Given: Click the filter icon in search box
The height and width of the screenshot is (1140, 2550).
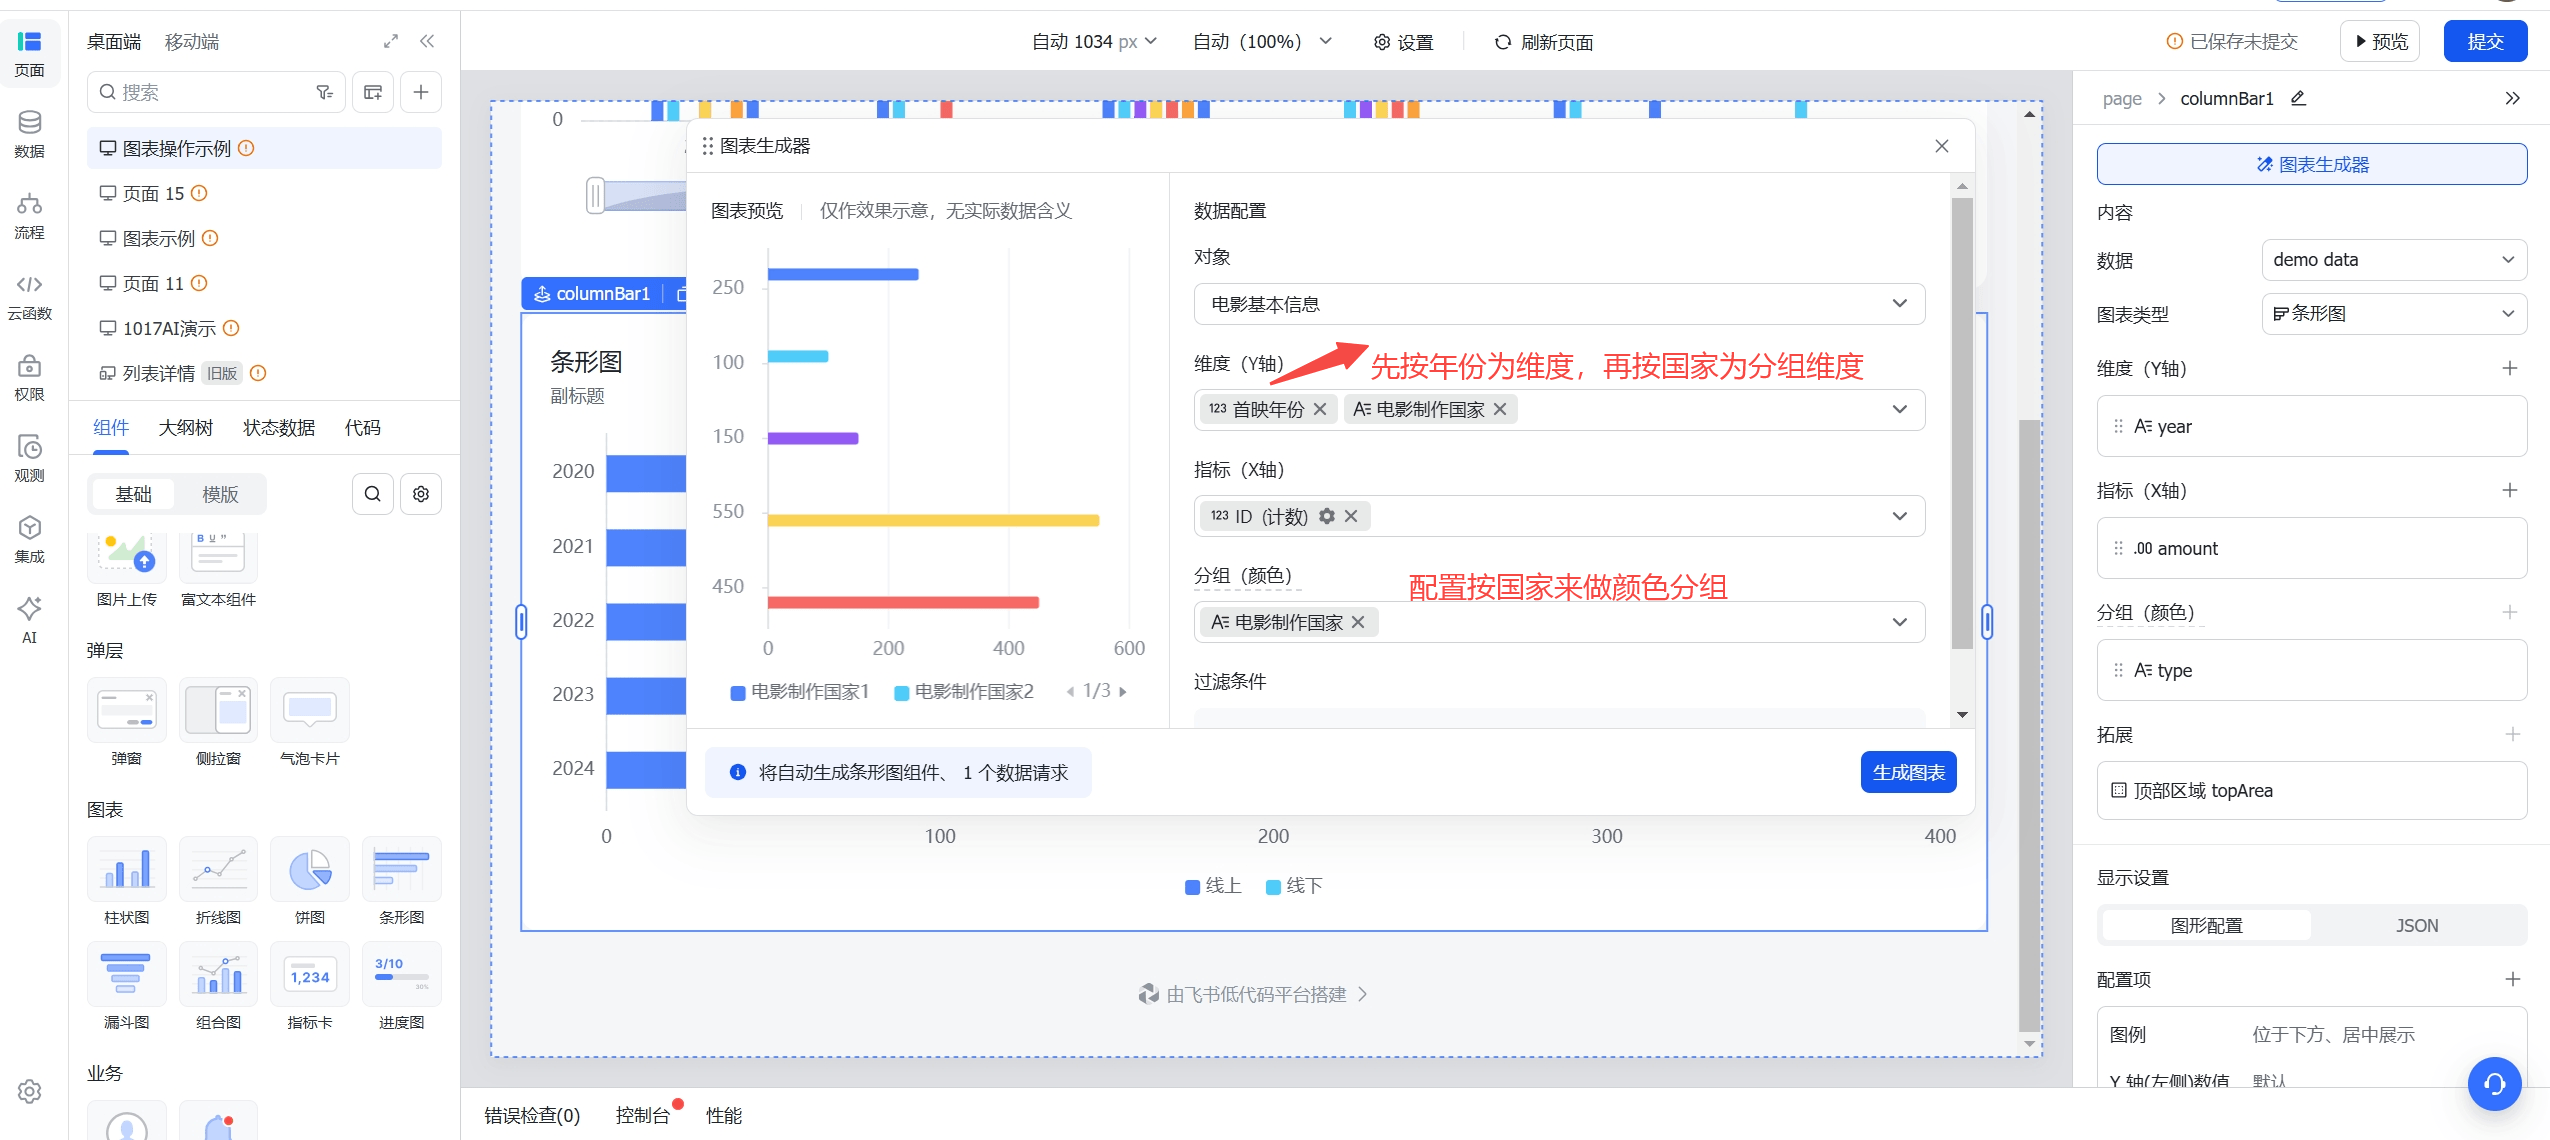Looking at the screenshot, I should [x=324, y=92].
